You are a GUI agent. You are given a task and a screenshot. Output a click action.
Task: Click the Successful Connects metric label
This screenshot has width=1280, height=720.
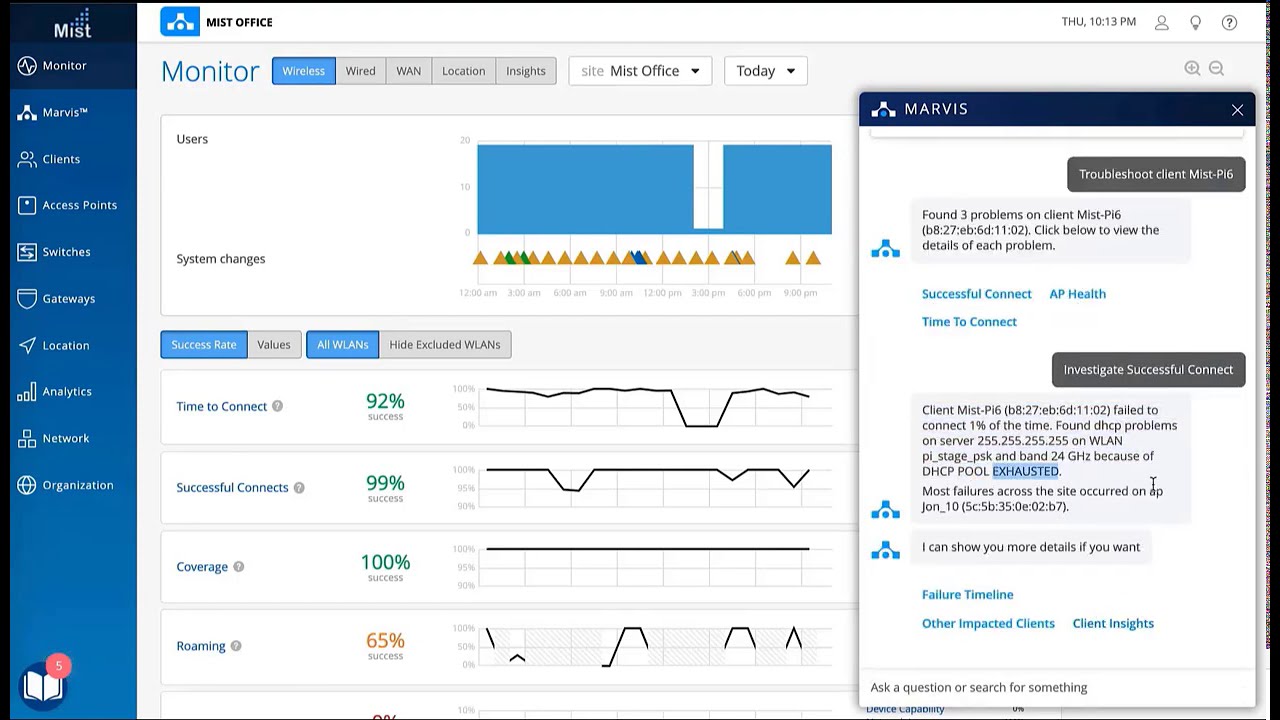tap(232, 487)
